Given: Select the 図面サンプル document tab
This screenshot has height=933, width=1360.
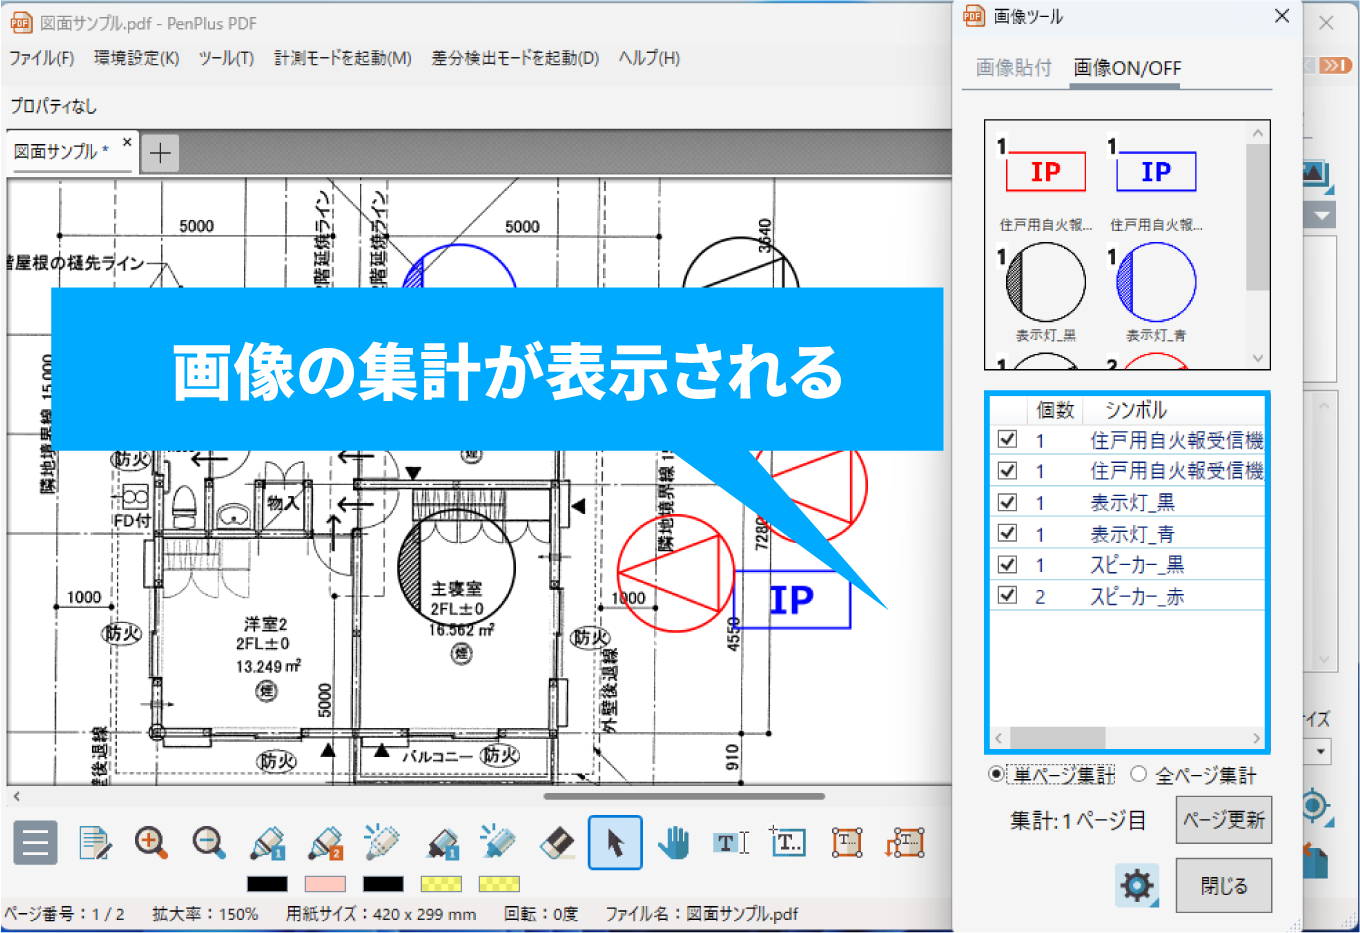Looking at the screenshot, I should (62, 152).
